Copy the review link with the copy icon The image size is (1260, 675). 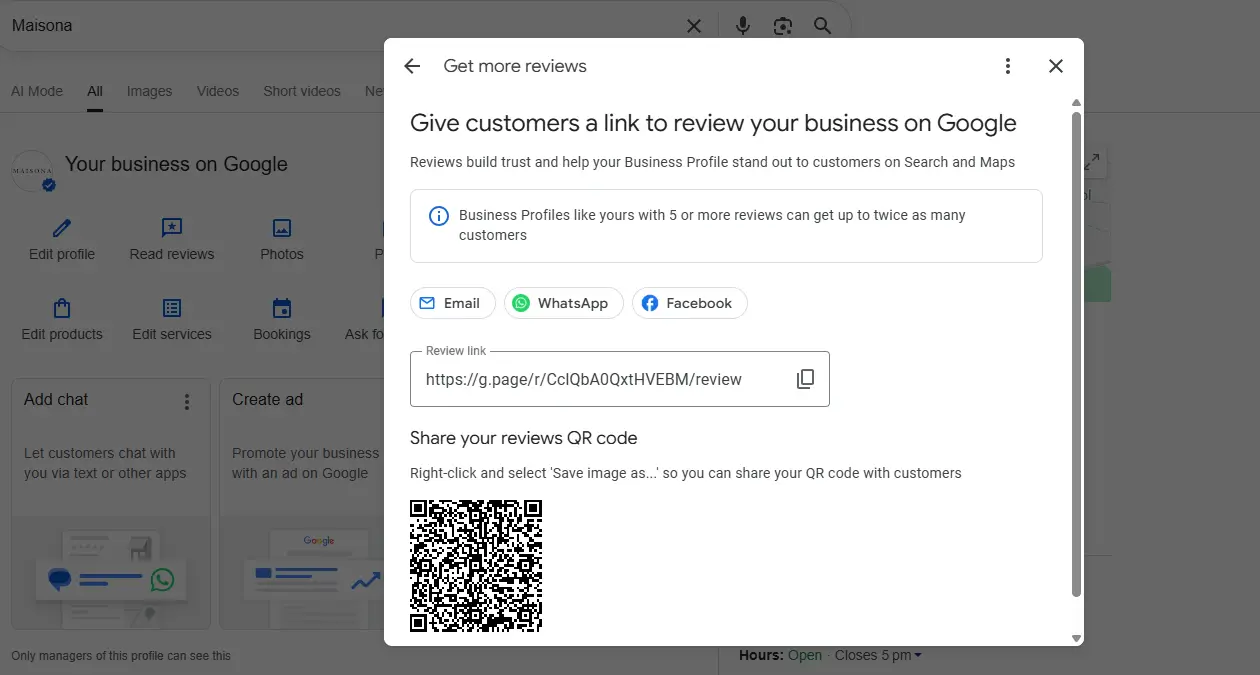[x=805, y=379]
